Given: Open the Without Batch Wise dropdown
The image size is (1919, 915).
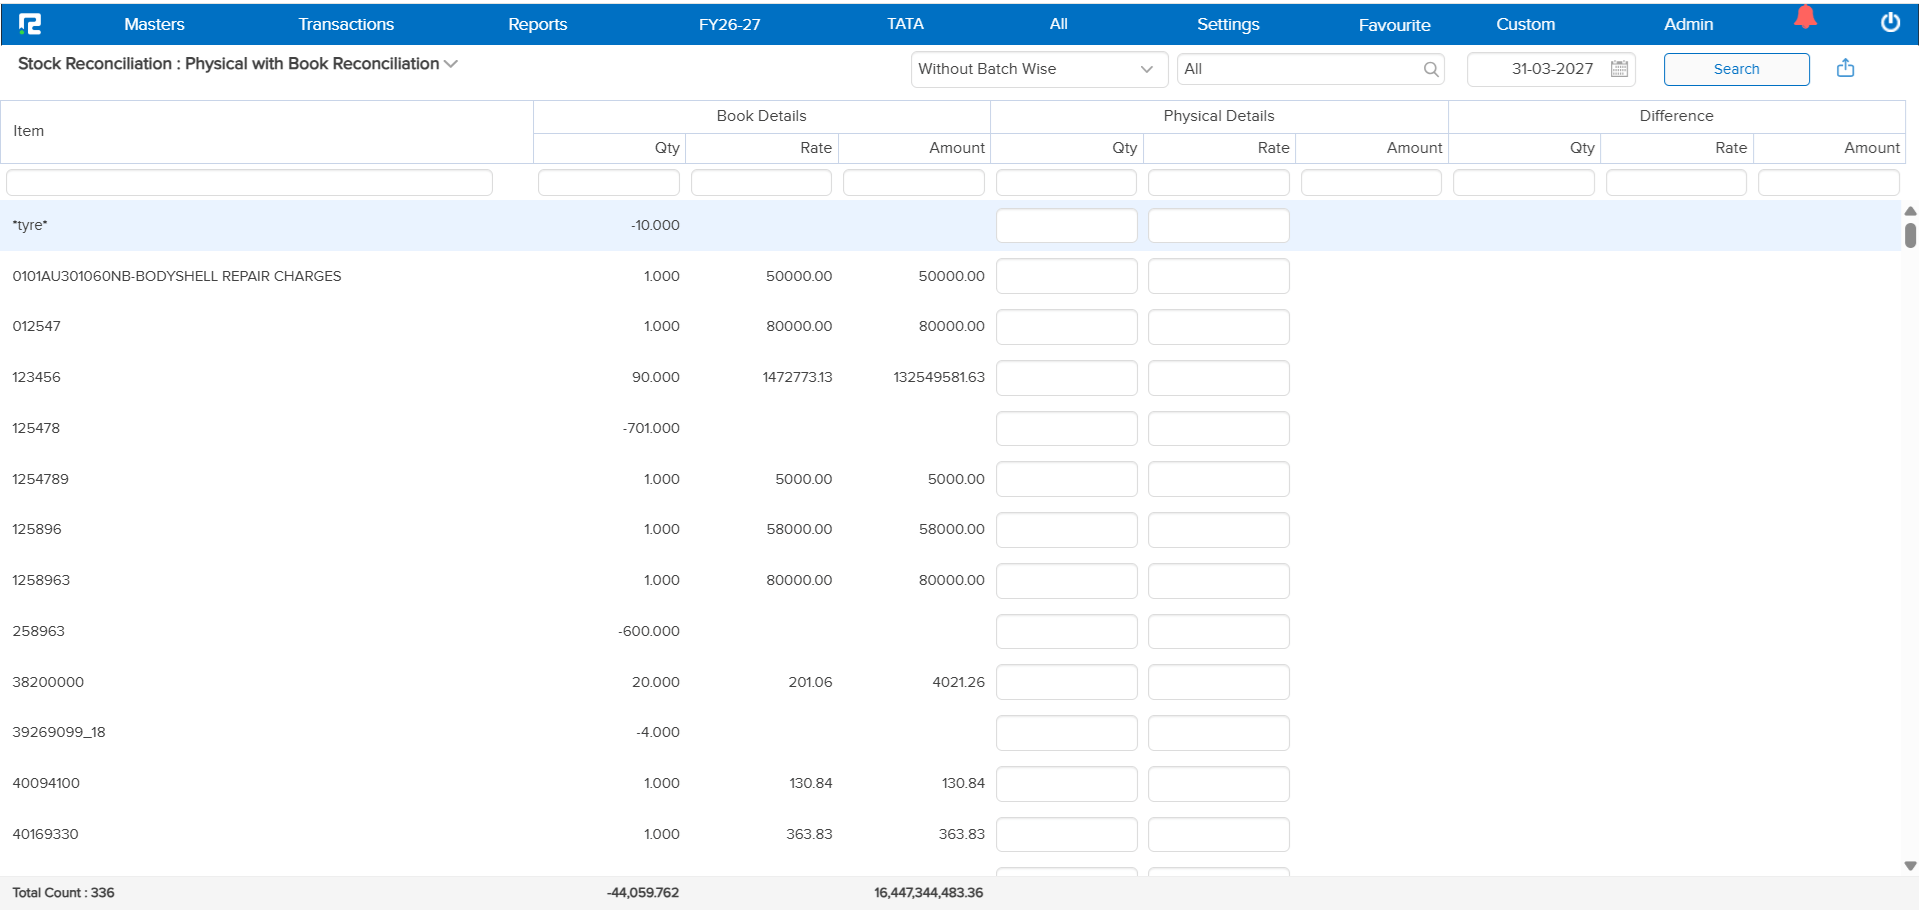Looking at the screenshot, I should click(1039, 69).
